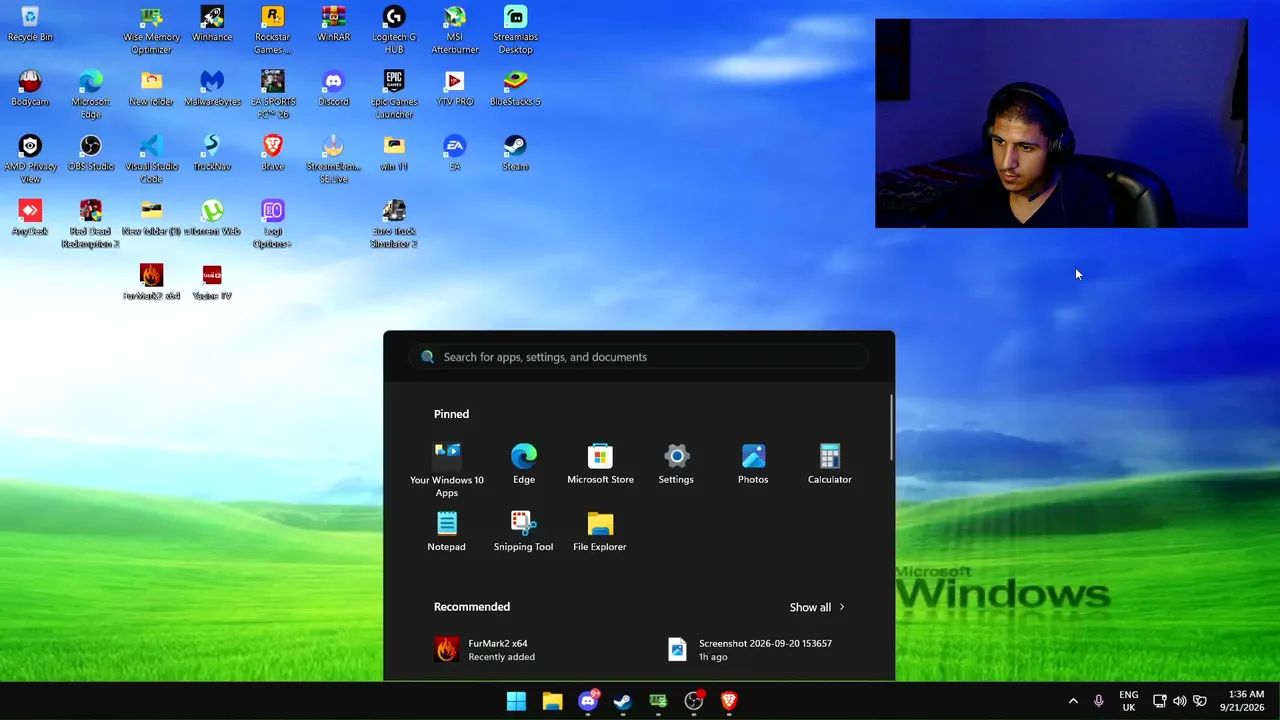Select Epic Games Launcher shortcut
This screenshot has width=1280, height=720.
394,94
